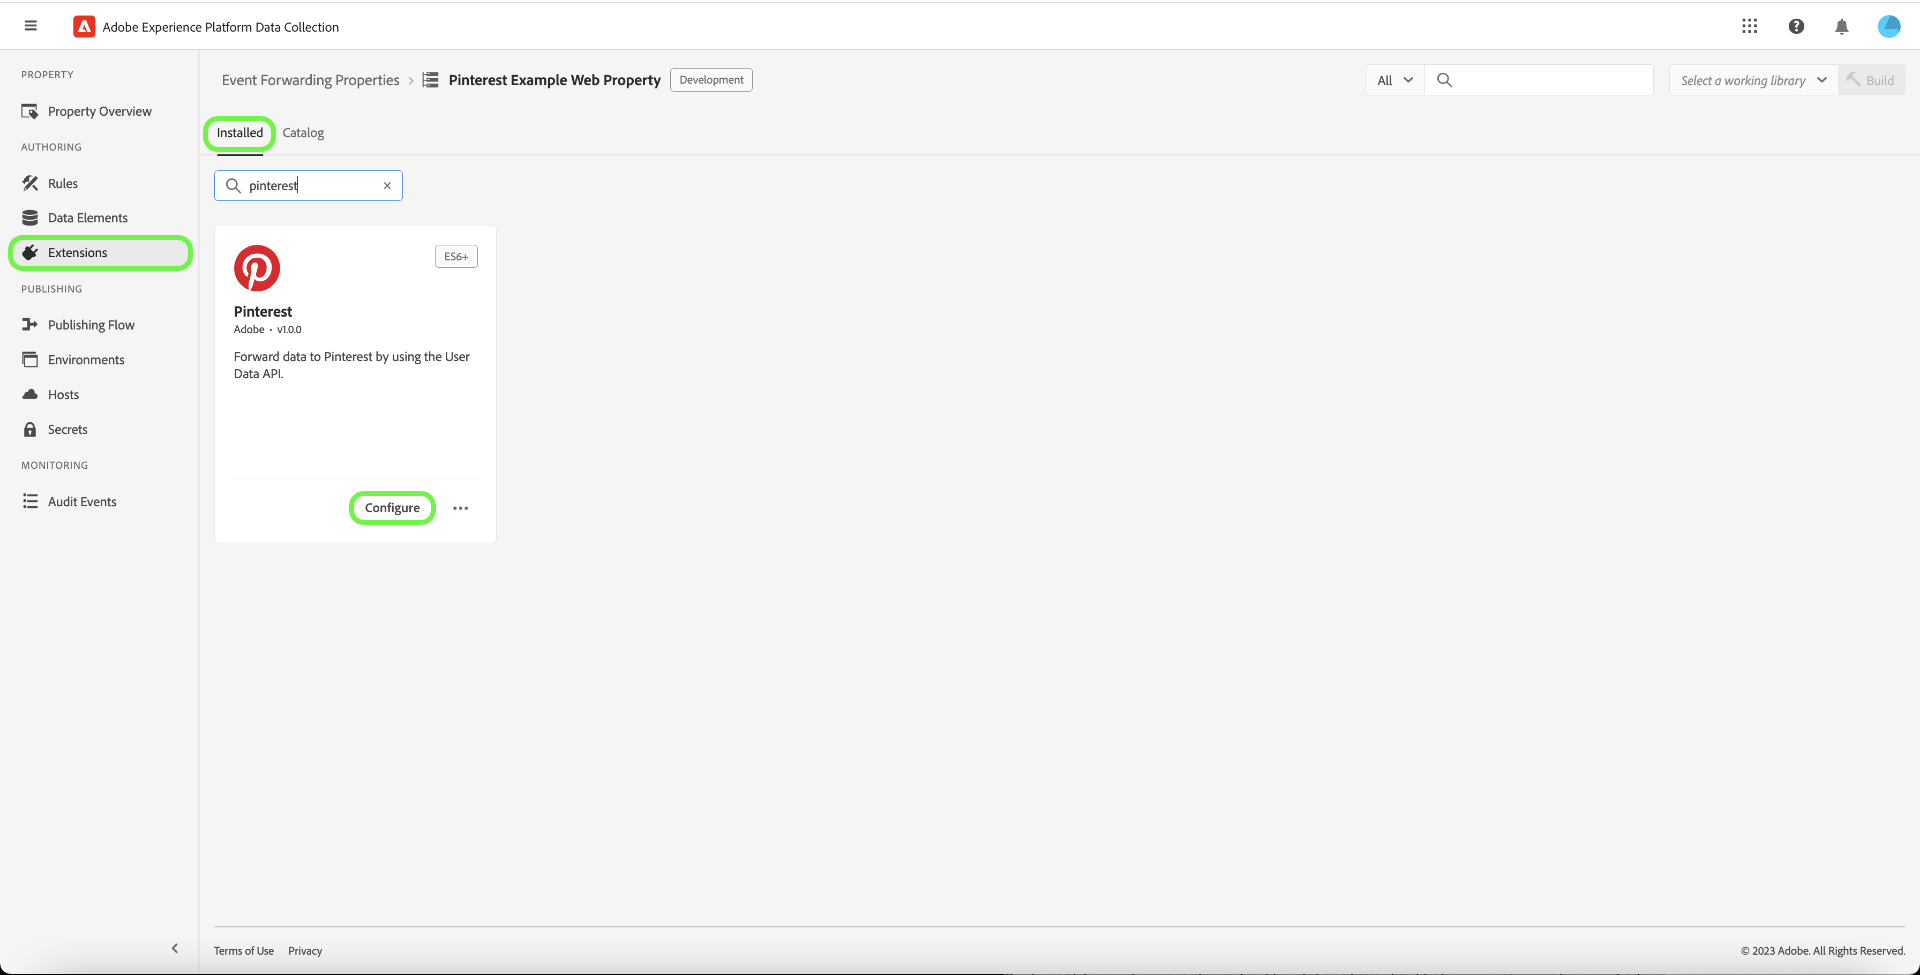Click the ES6+ badge on Pinterest card
The width and height of the screenshot is (1920, 975).
(x=456, y=257)
